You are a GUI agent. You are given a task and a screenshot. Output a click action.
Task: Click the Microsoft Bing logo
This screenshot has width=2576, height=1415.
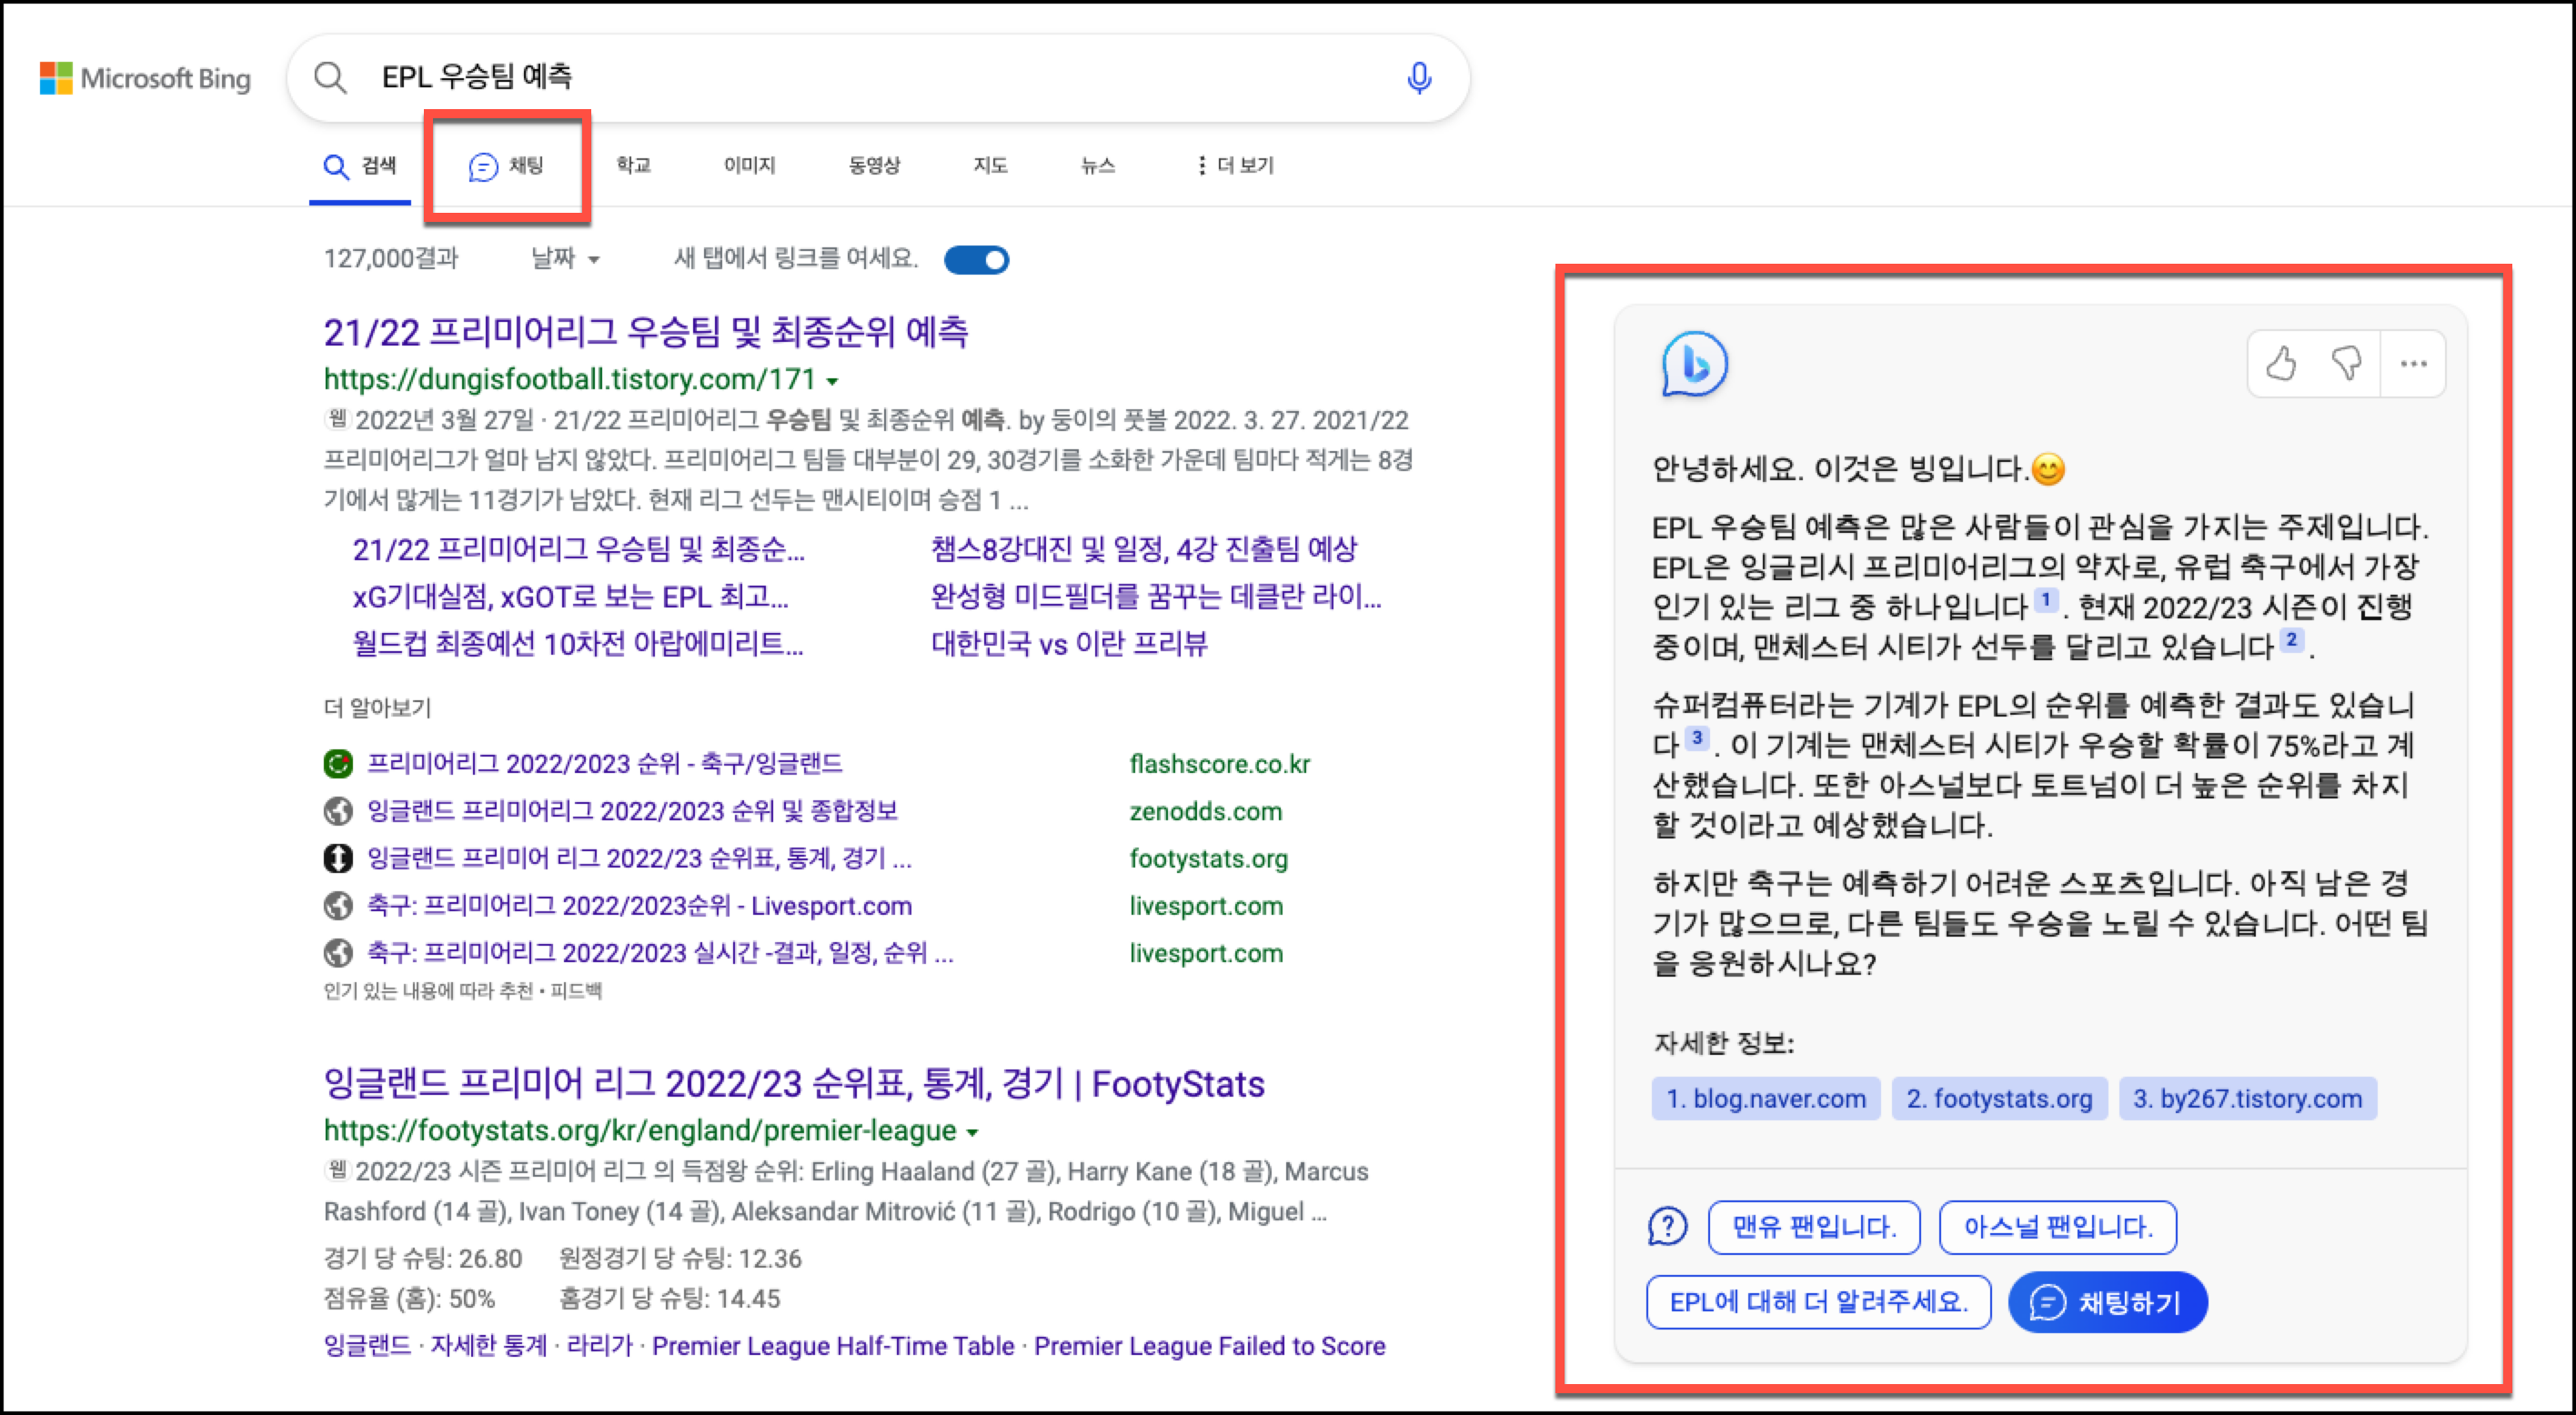point(145,78)
